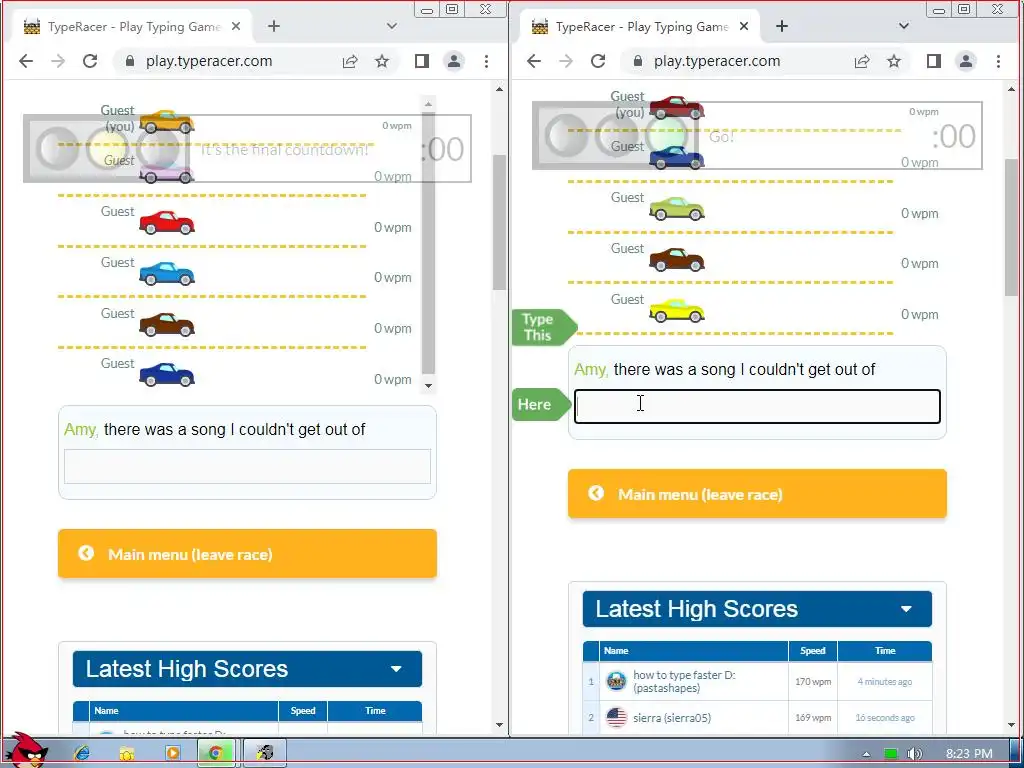This screenshot has height=768, width=1024.
Task: Open the tab search chevron in the left window
Action: [392, 26]
